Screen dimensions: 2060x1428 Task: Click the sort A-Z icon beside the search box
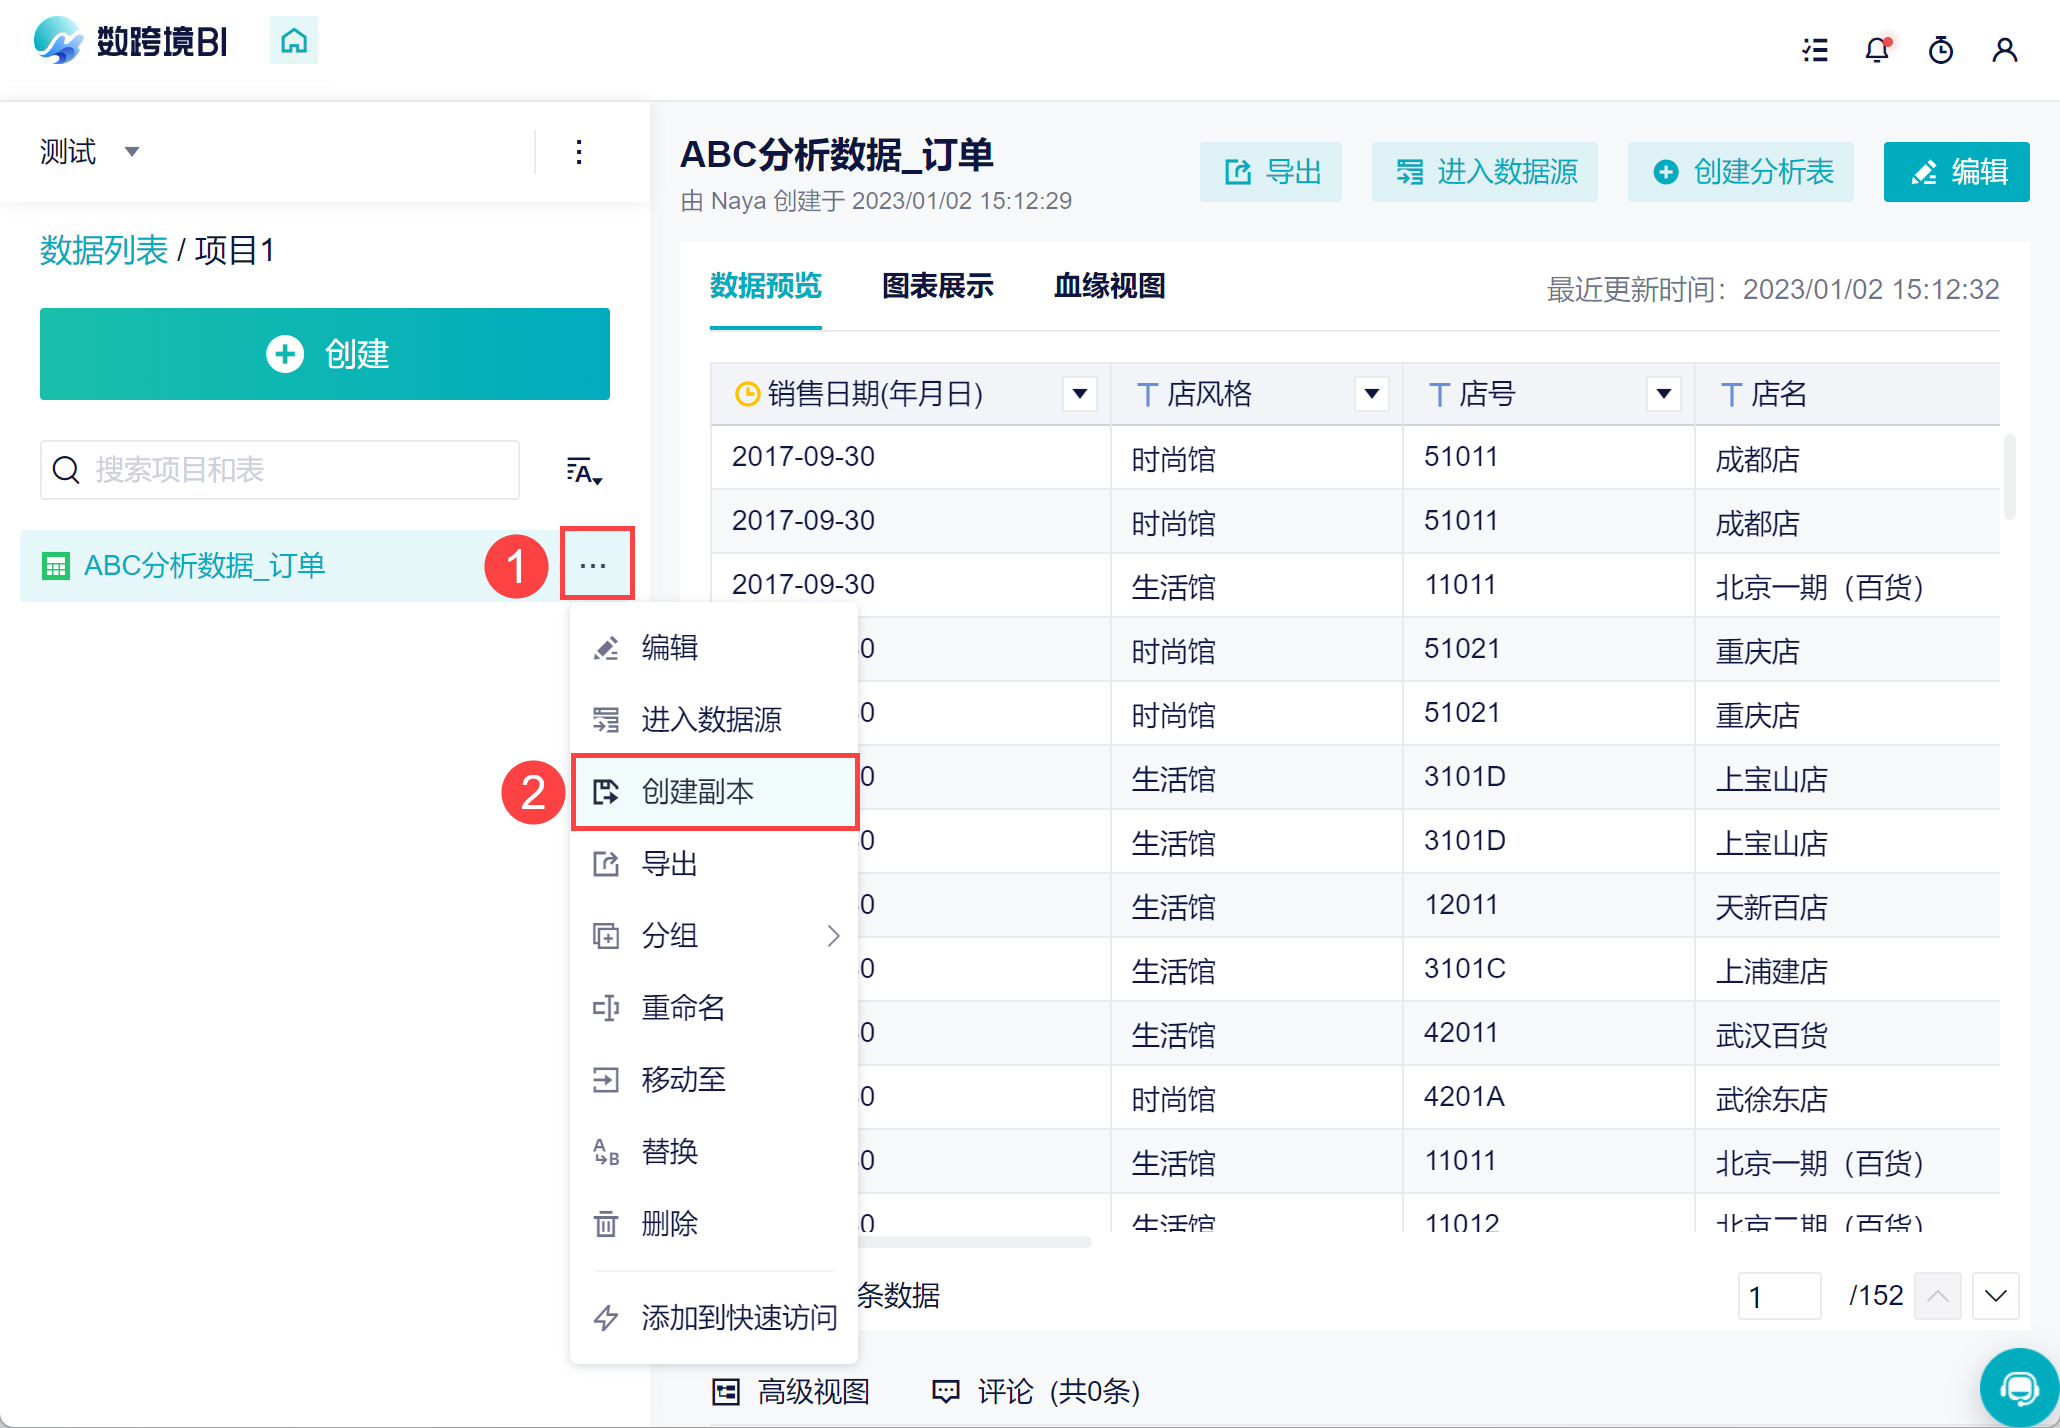pos(583,471)
